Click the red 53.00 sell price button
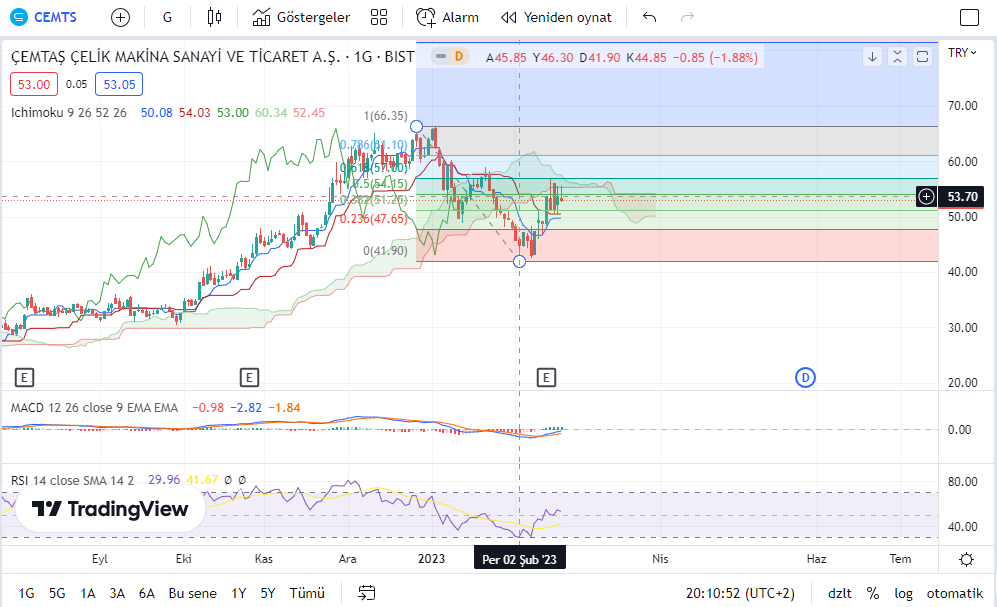This screenshot has width=997, height=607. (x=34, y=85)
